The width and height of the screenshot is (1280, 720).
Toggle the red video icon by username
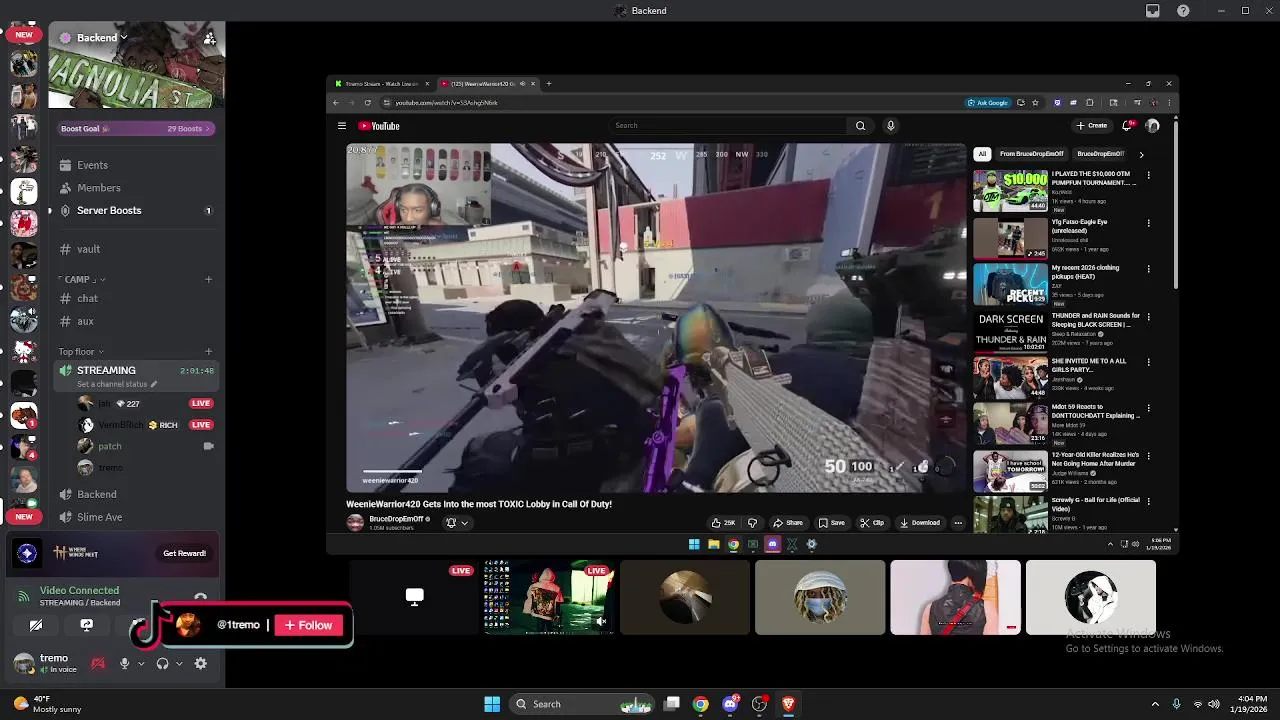98,663
